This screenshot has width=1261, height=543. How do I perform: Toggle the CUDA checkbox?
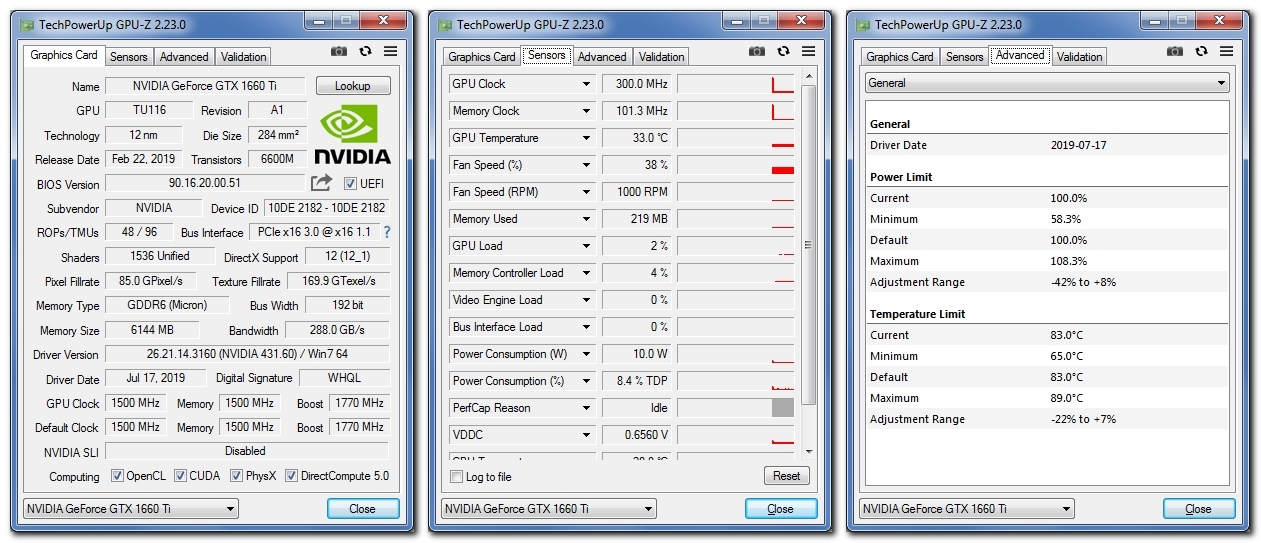pos(181,476)
